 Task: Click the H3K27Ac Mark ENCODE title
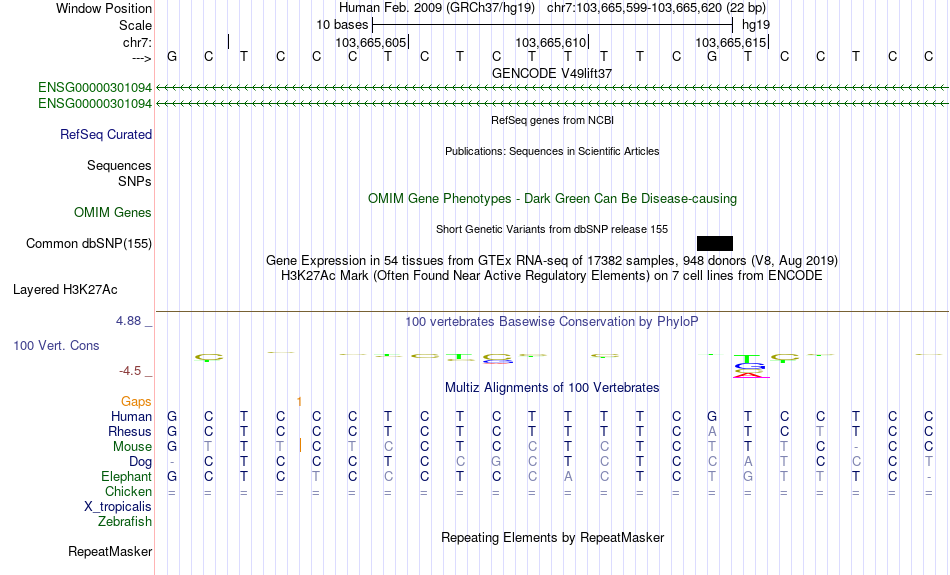coord(552,276)
